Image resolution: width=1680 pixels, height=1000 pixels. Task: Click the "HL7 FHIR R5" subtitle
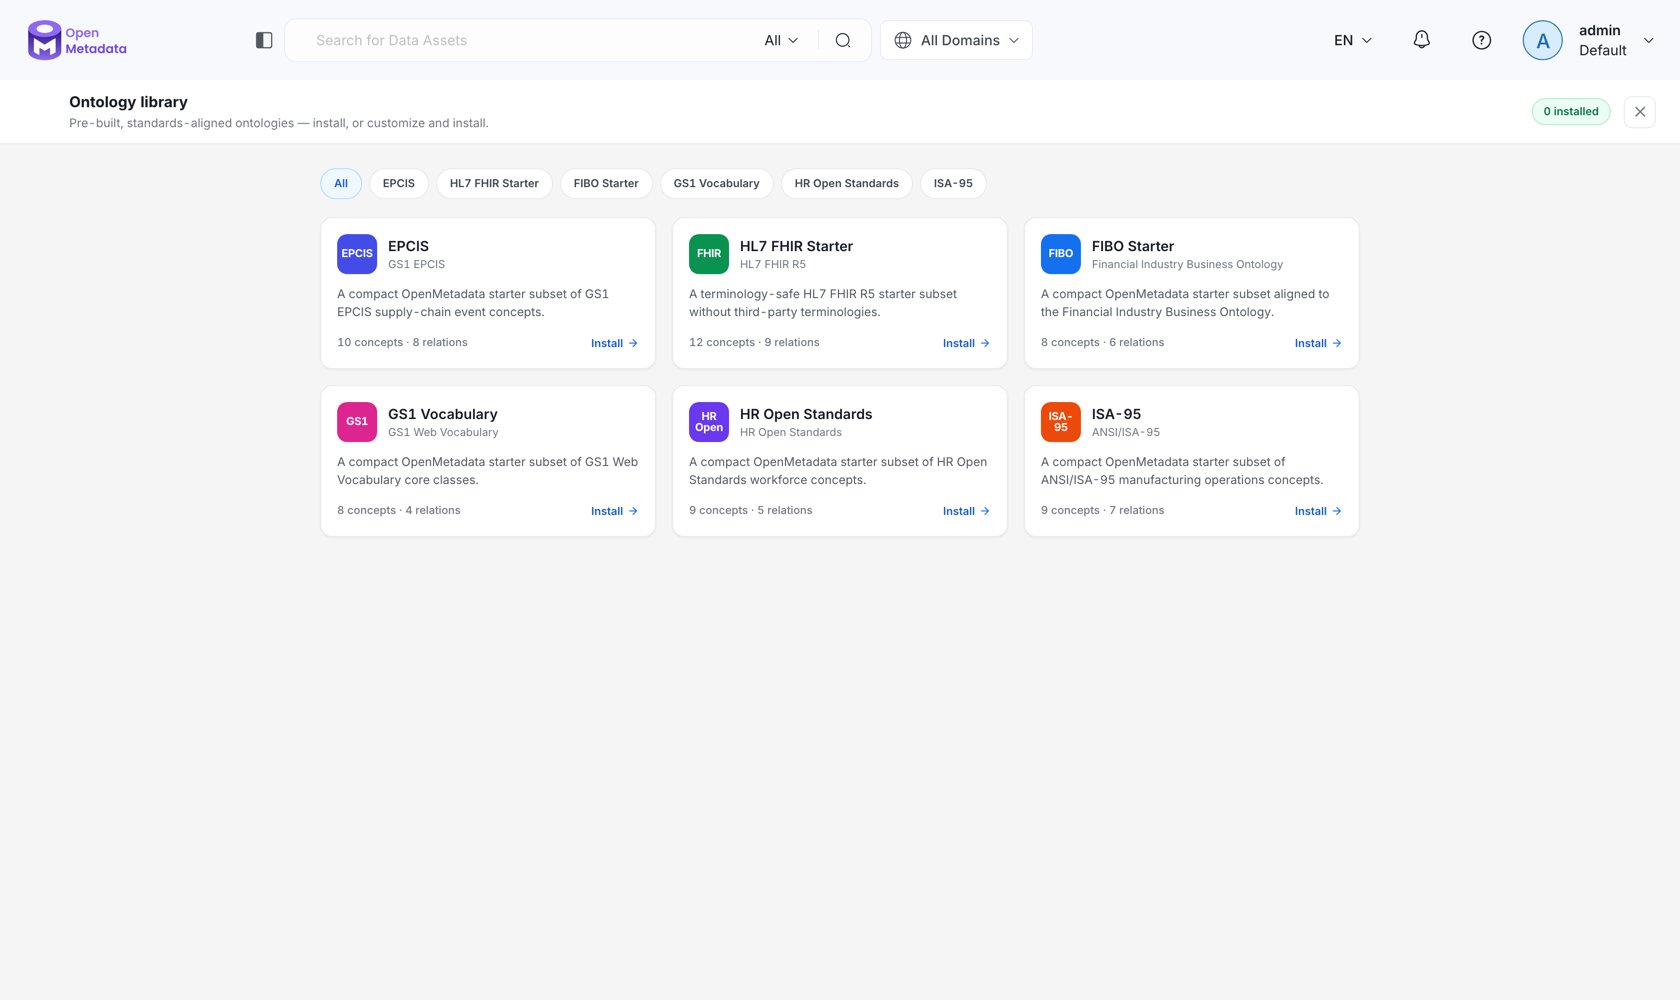(773, 265)
